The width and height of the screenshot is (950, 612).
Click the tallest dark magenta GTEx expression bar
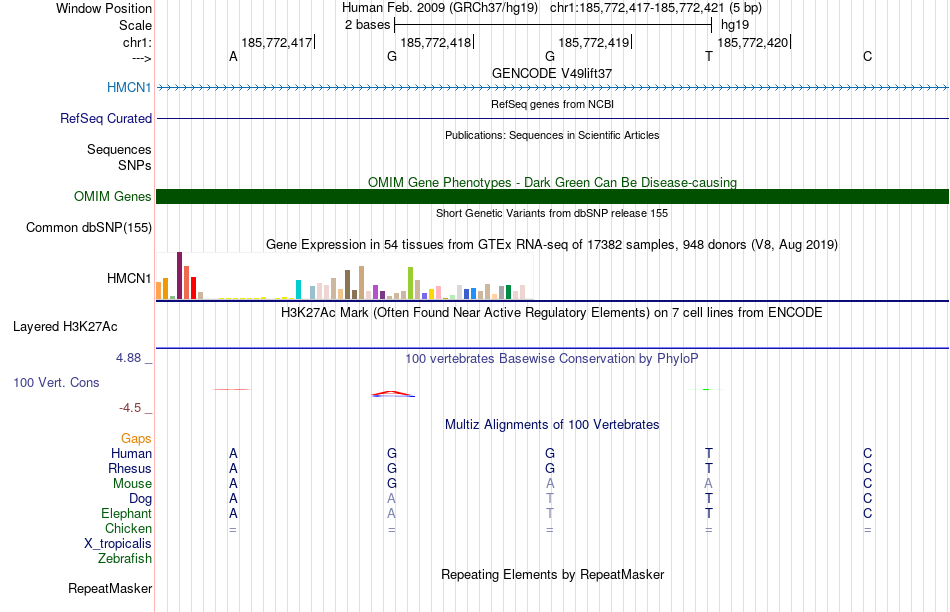click(179, 276)
